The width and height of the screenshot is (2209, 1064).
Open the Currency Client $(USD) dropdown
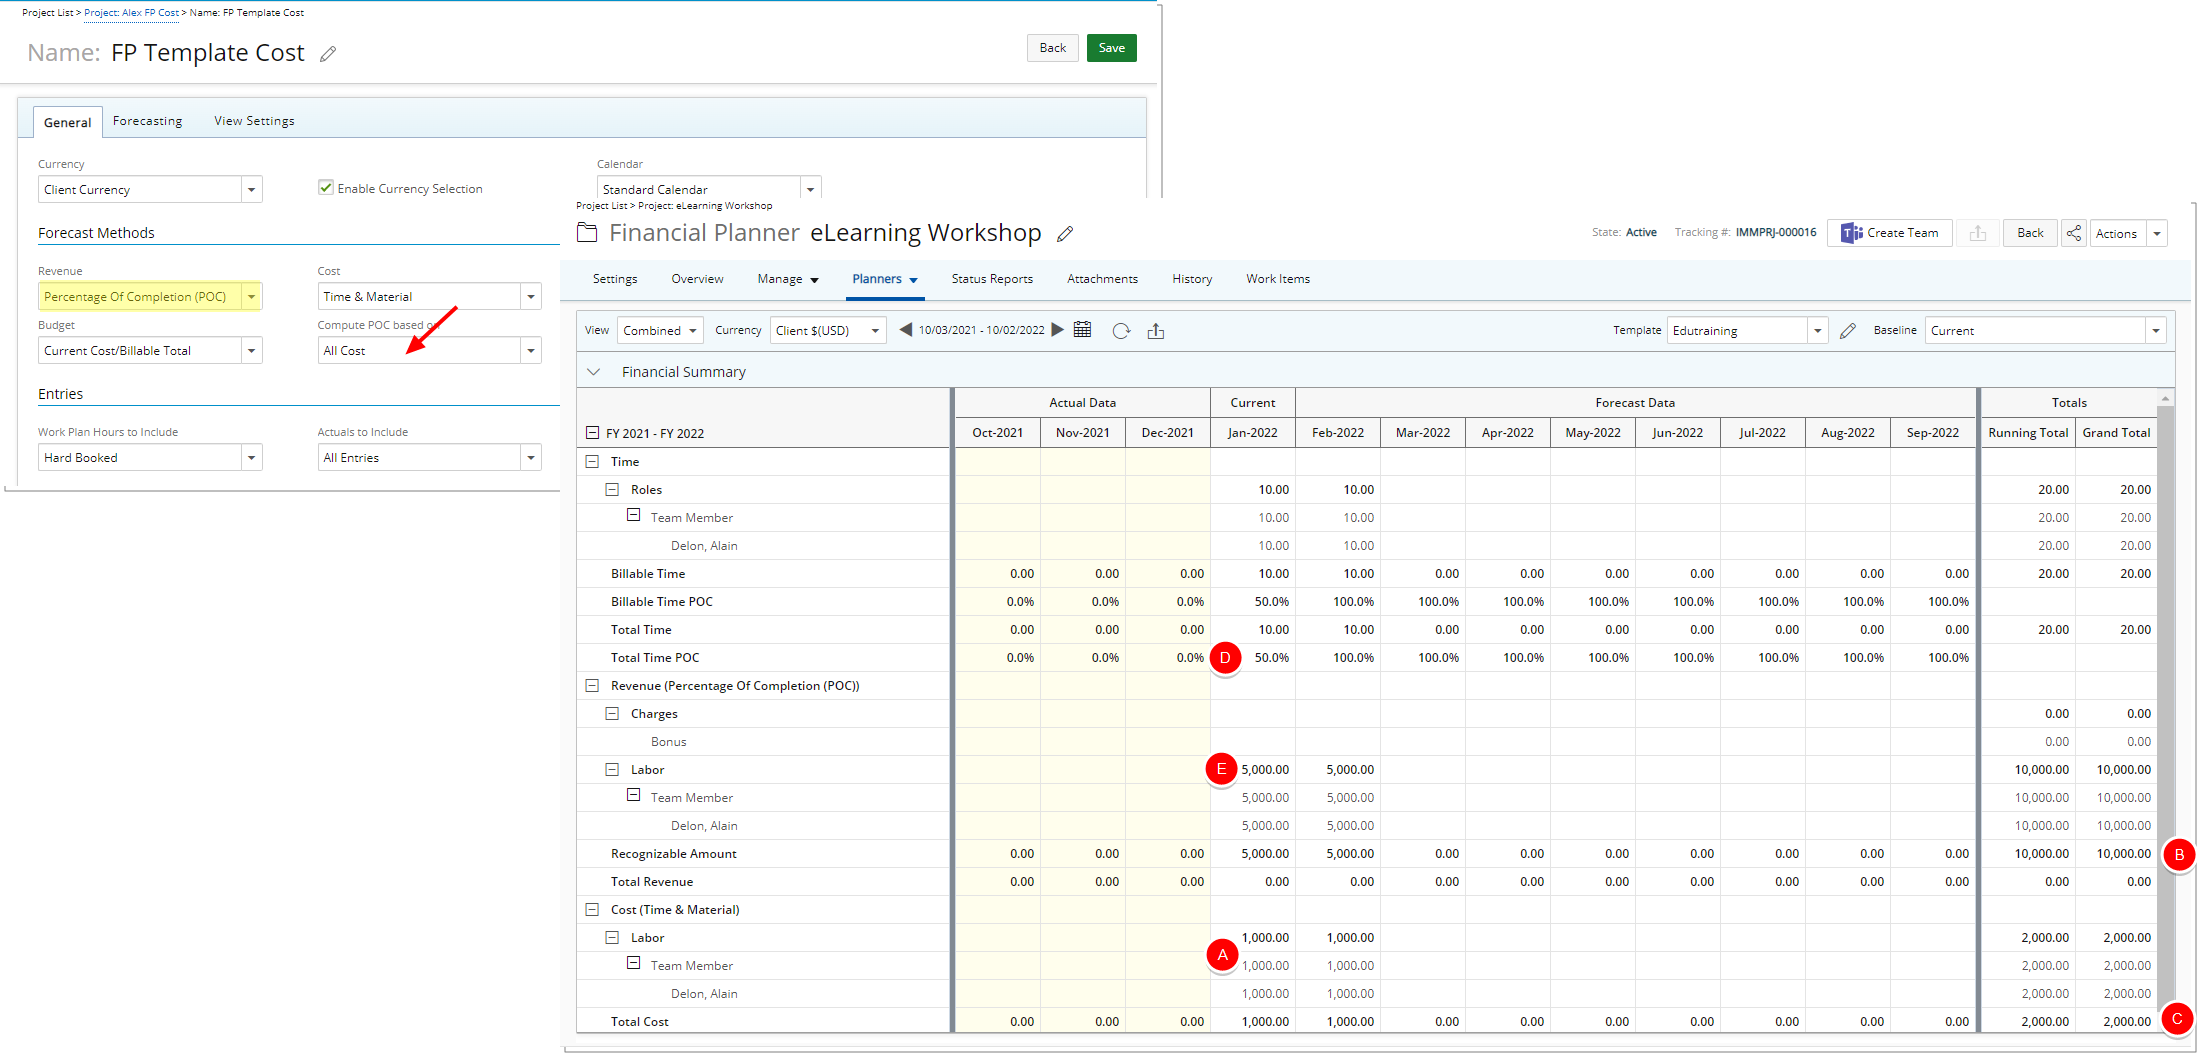(828, 330)
